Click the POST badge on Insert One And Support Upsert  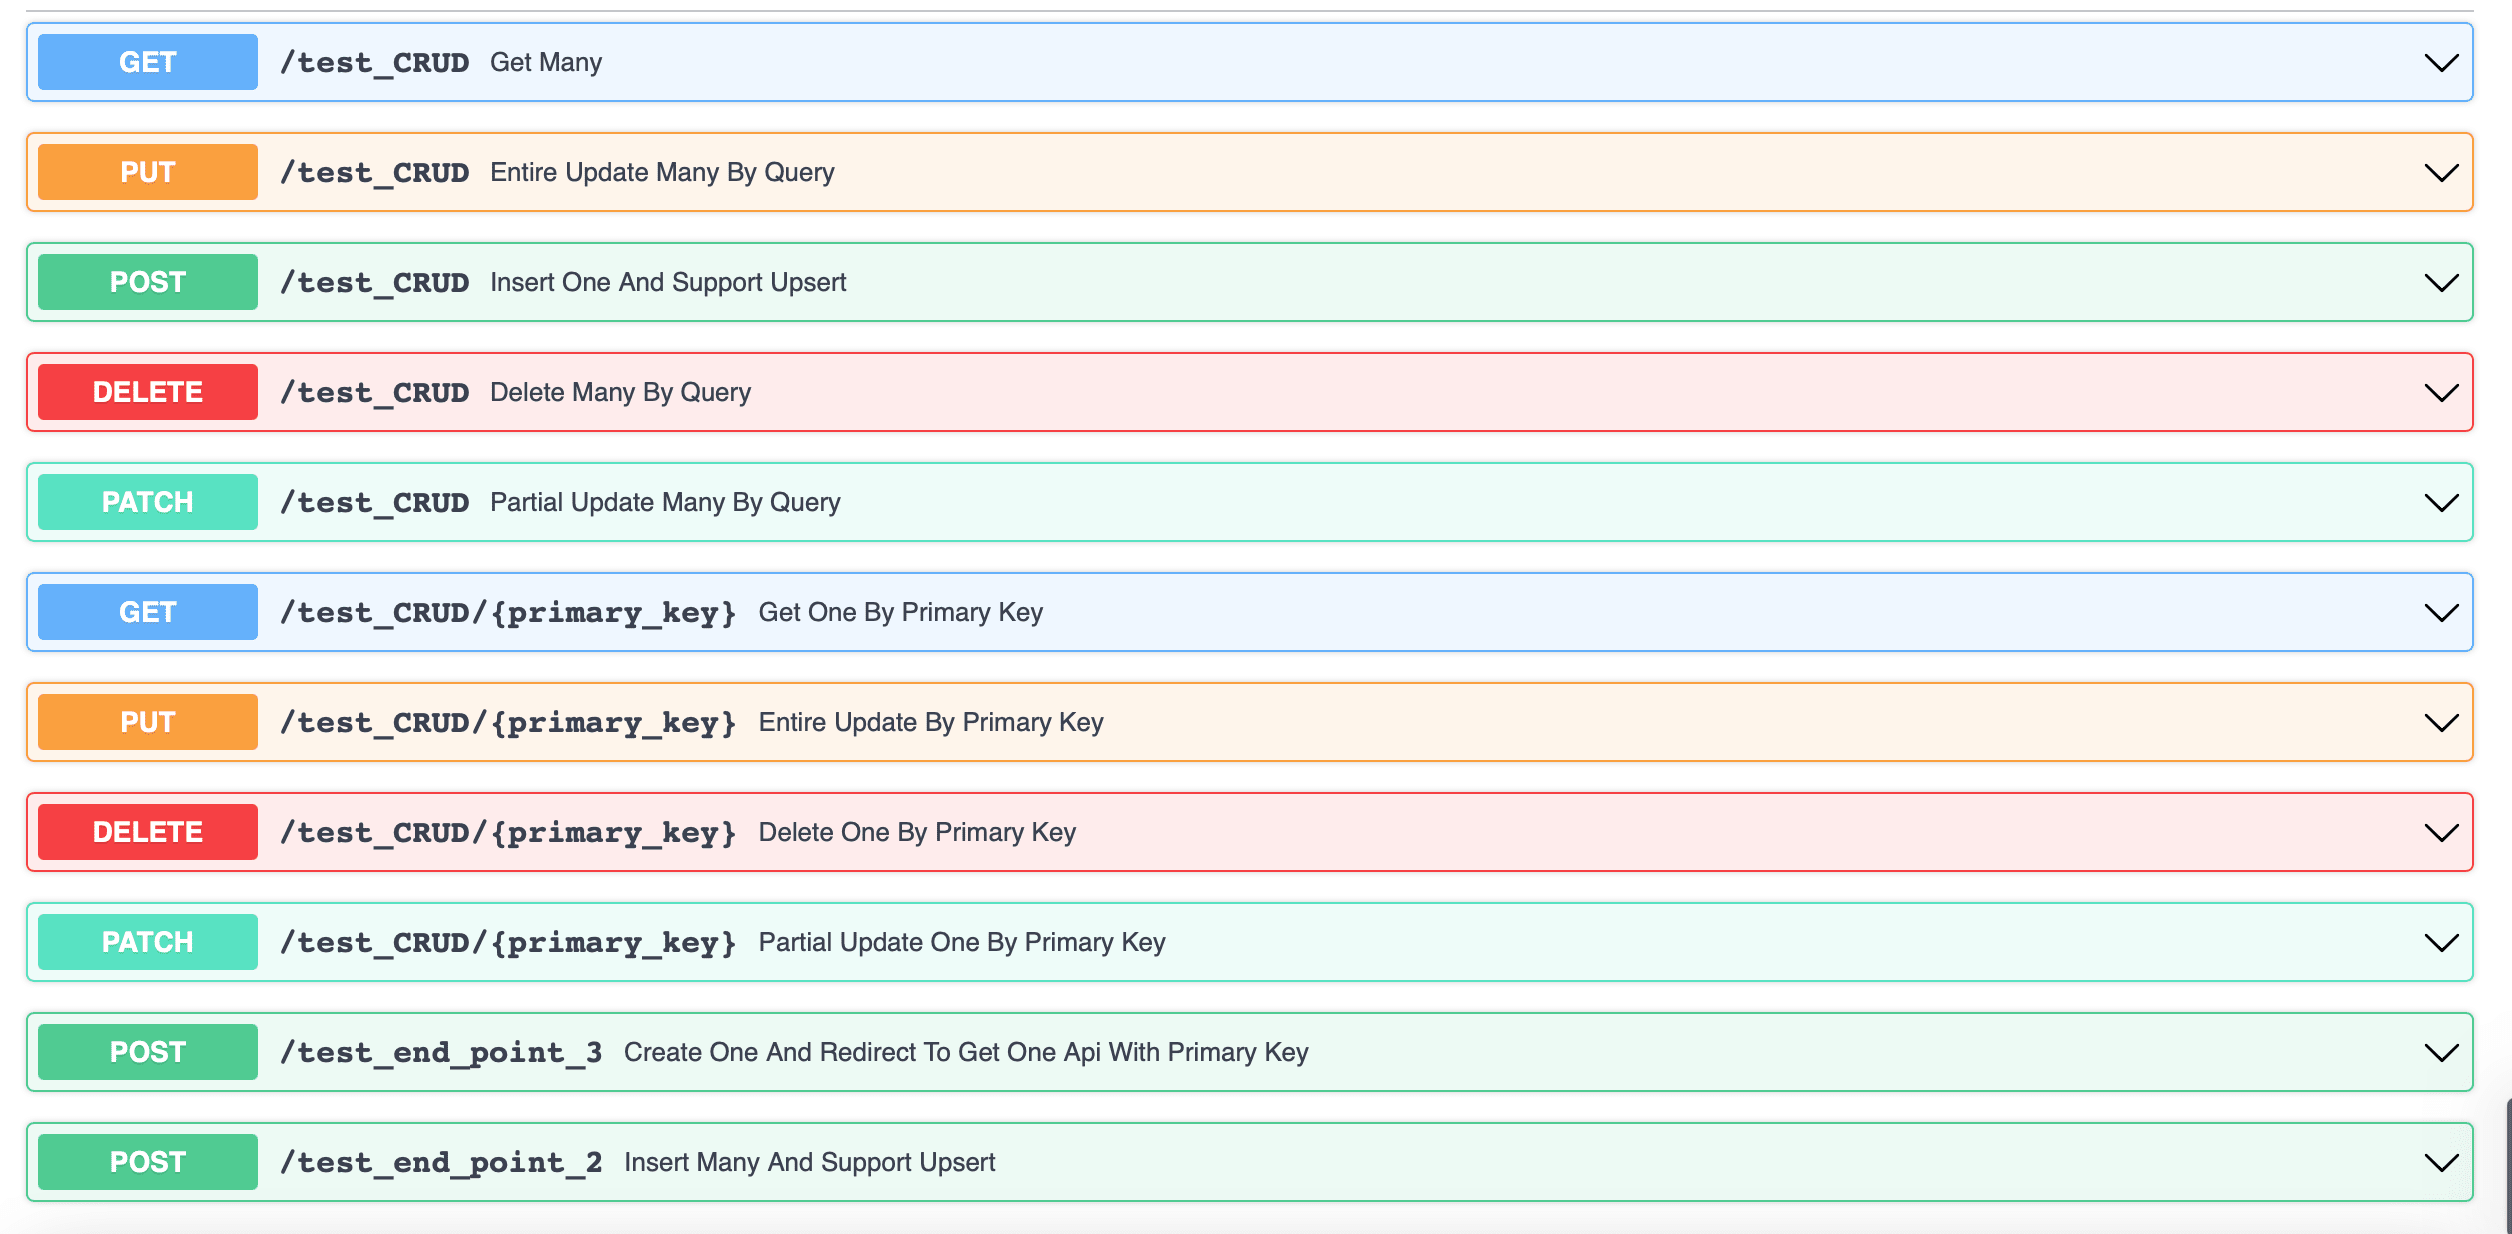(147, 281)
